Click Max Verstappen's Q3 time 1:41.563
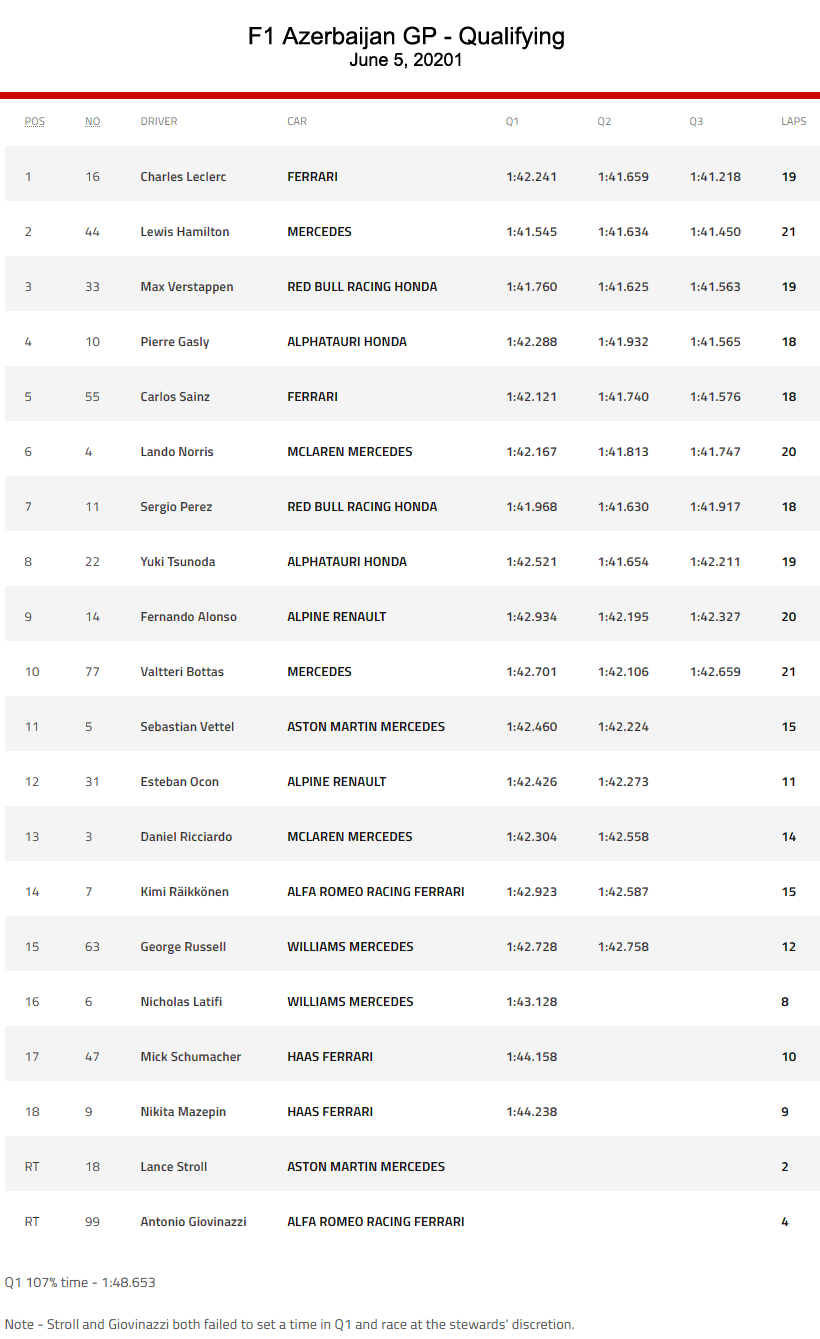The image size is (820, 1339). (715, 287)
